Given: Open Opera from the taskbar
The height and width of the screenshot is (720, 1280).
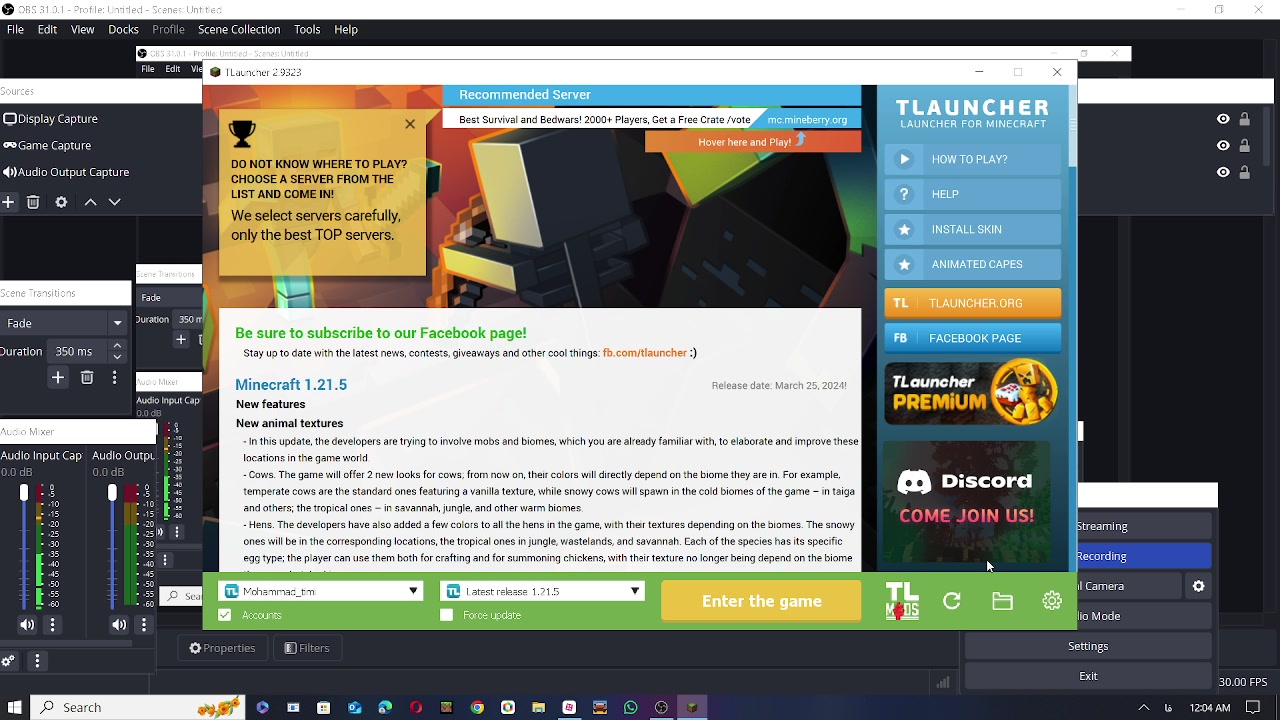Looking at the screenshot, I should point(416,708).
